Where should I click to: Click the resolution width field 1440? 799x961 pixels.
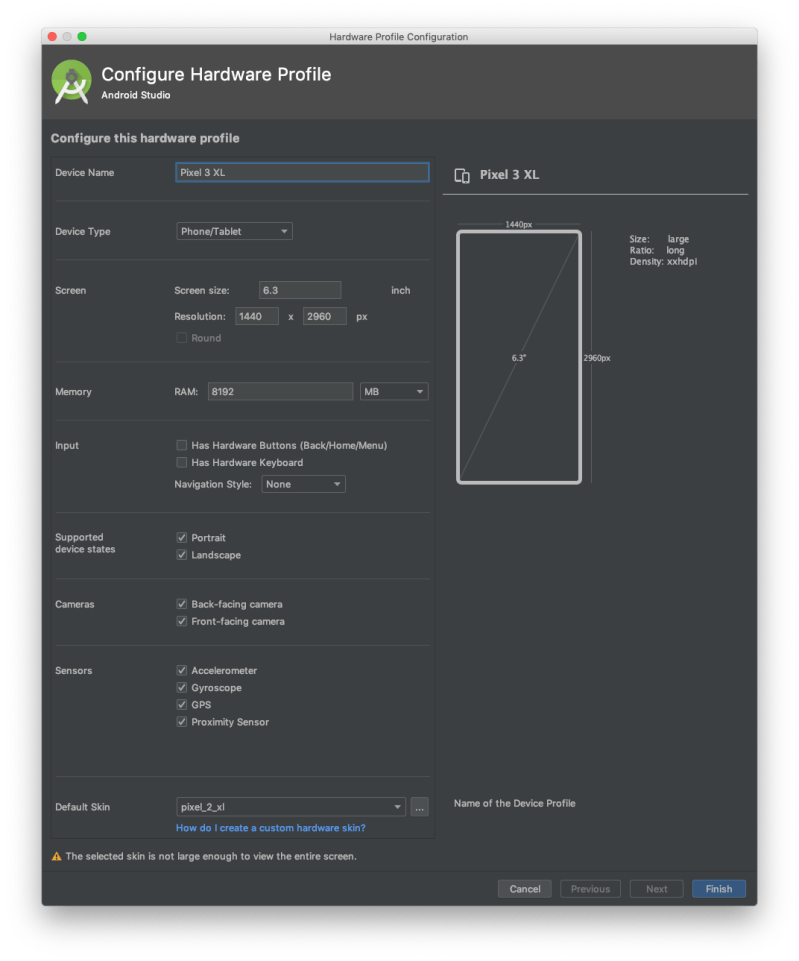click(257, 316)
